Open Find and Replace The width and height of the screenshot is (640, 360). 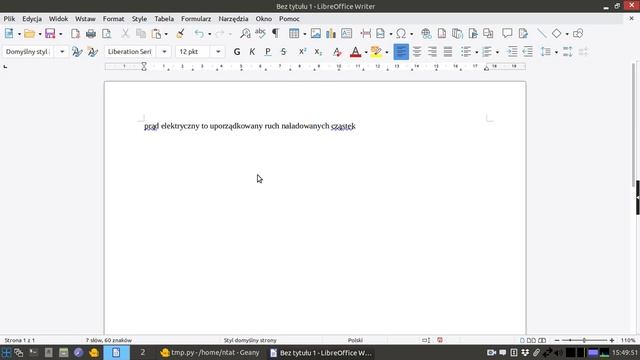(245, 33)
